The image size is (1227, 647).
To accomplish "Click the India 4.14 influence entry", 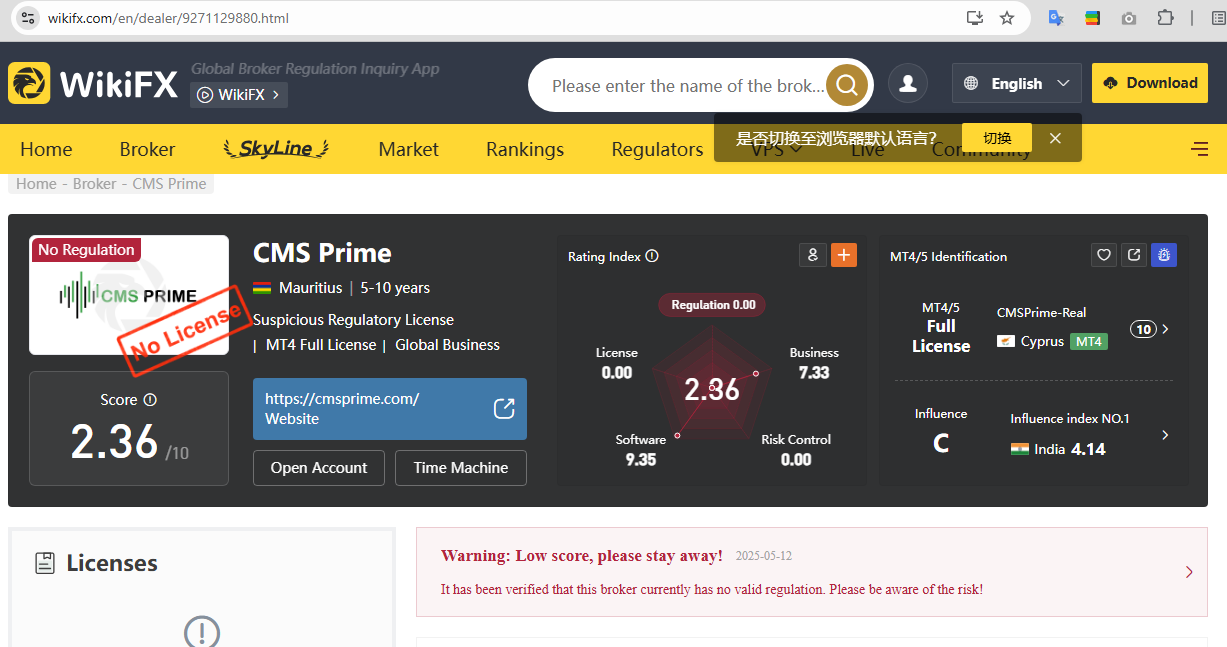I will click(1058, 449).
